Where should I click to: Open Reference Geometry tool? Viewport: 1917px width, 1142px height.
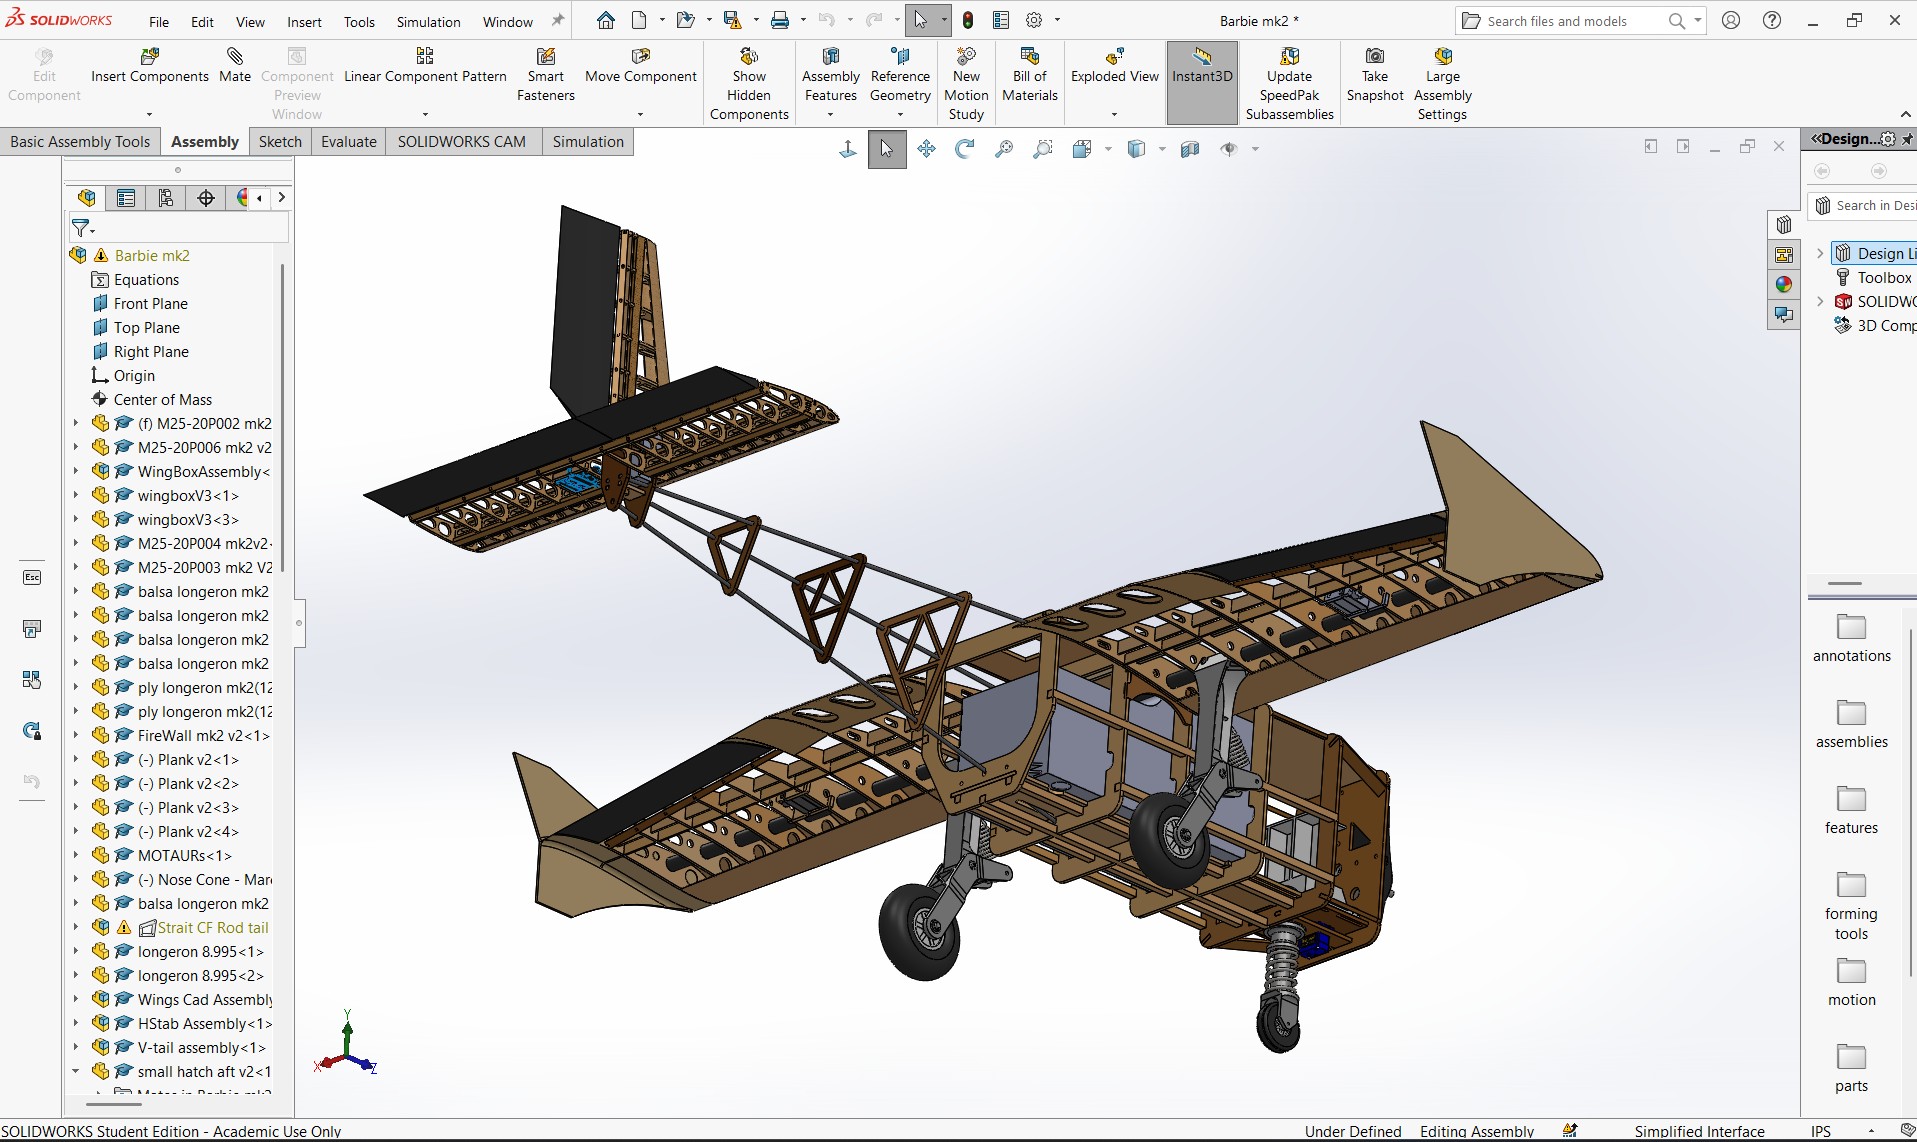point(900,75)
